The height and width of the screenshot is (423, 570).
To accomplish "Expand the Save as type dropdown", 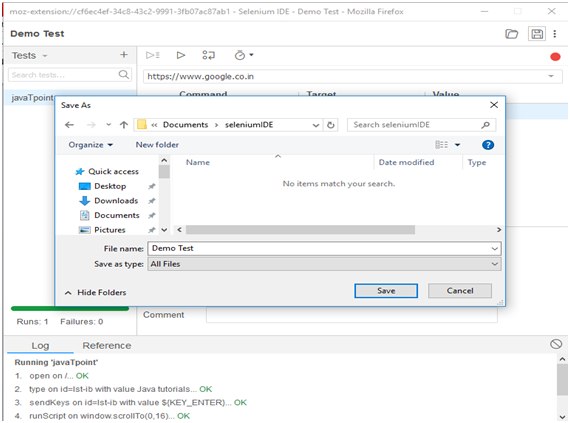I will [494, 264].
